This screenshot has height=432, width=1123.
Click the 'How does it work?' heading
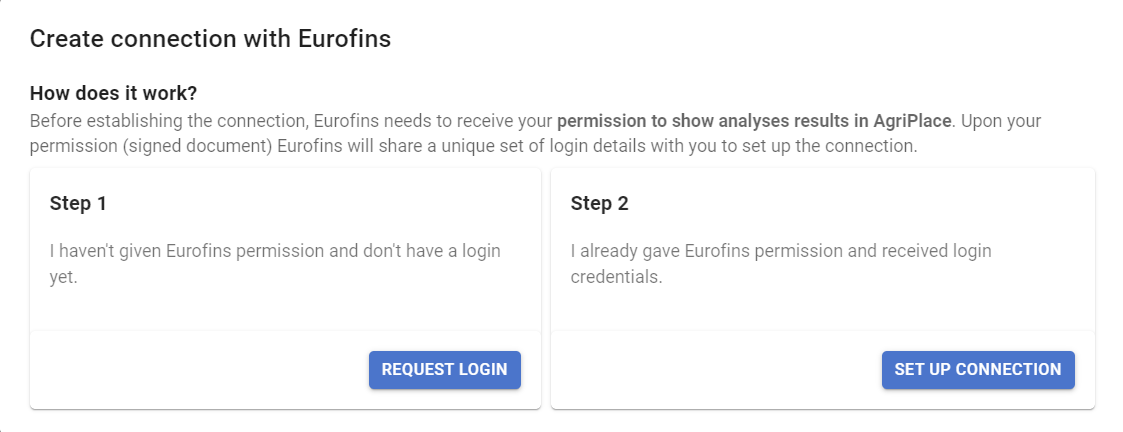[x=113, y=93]
